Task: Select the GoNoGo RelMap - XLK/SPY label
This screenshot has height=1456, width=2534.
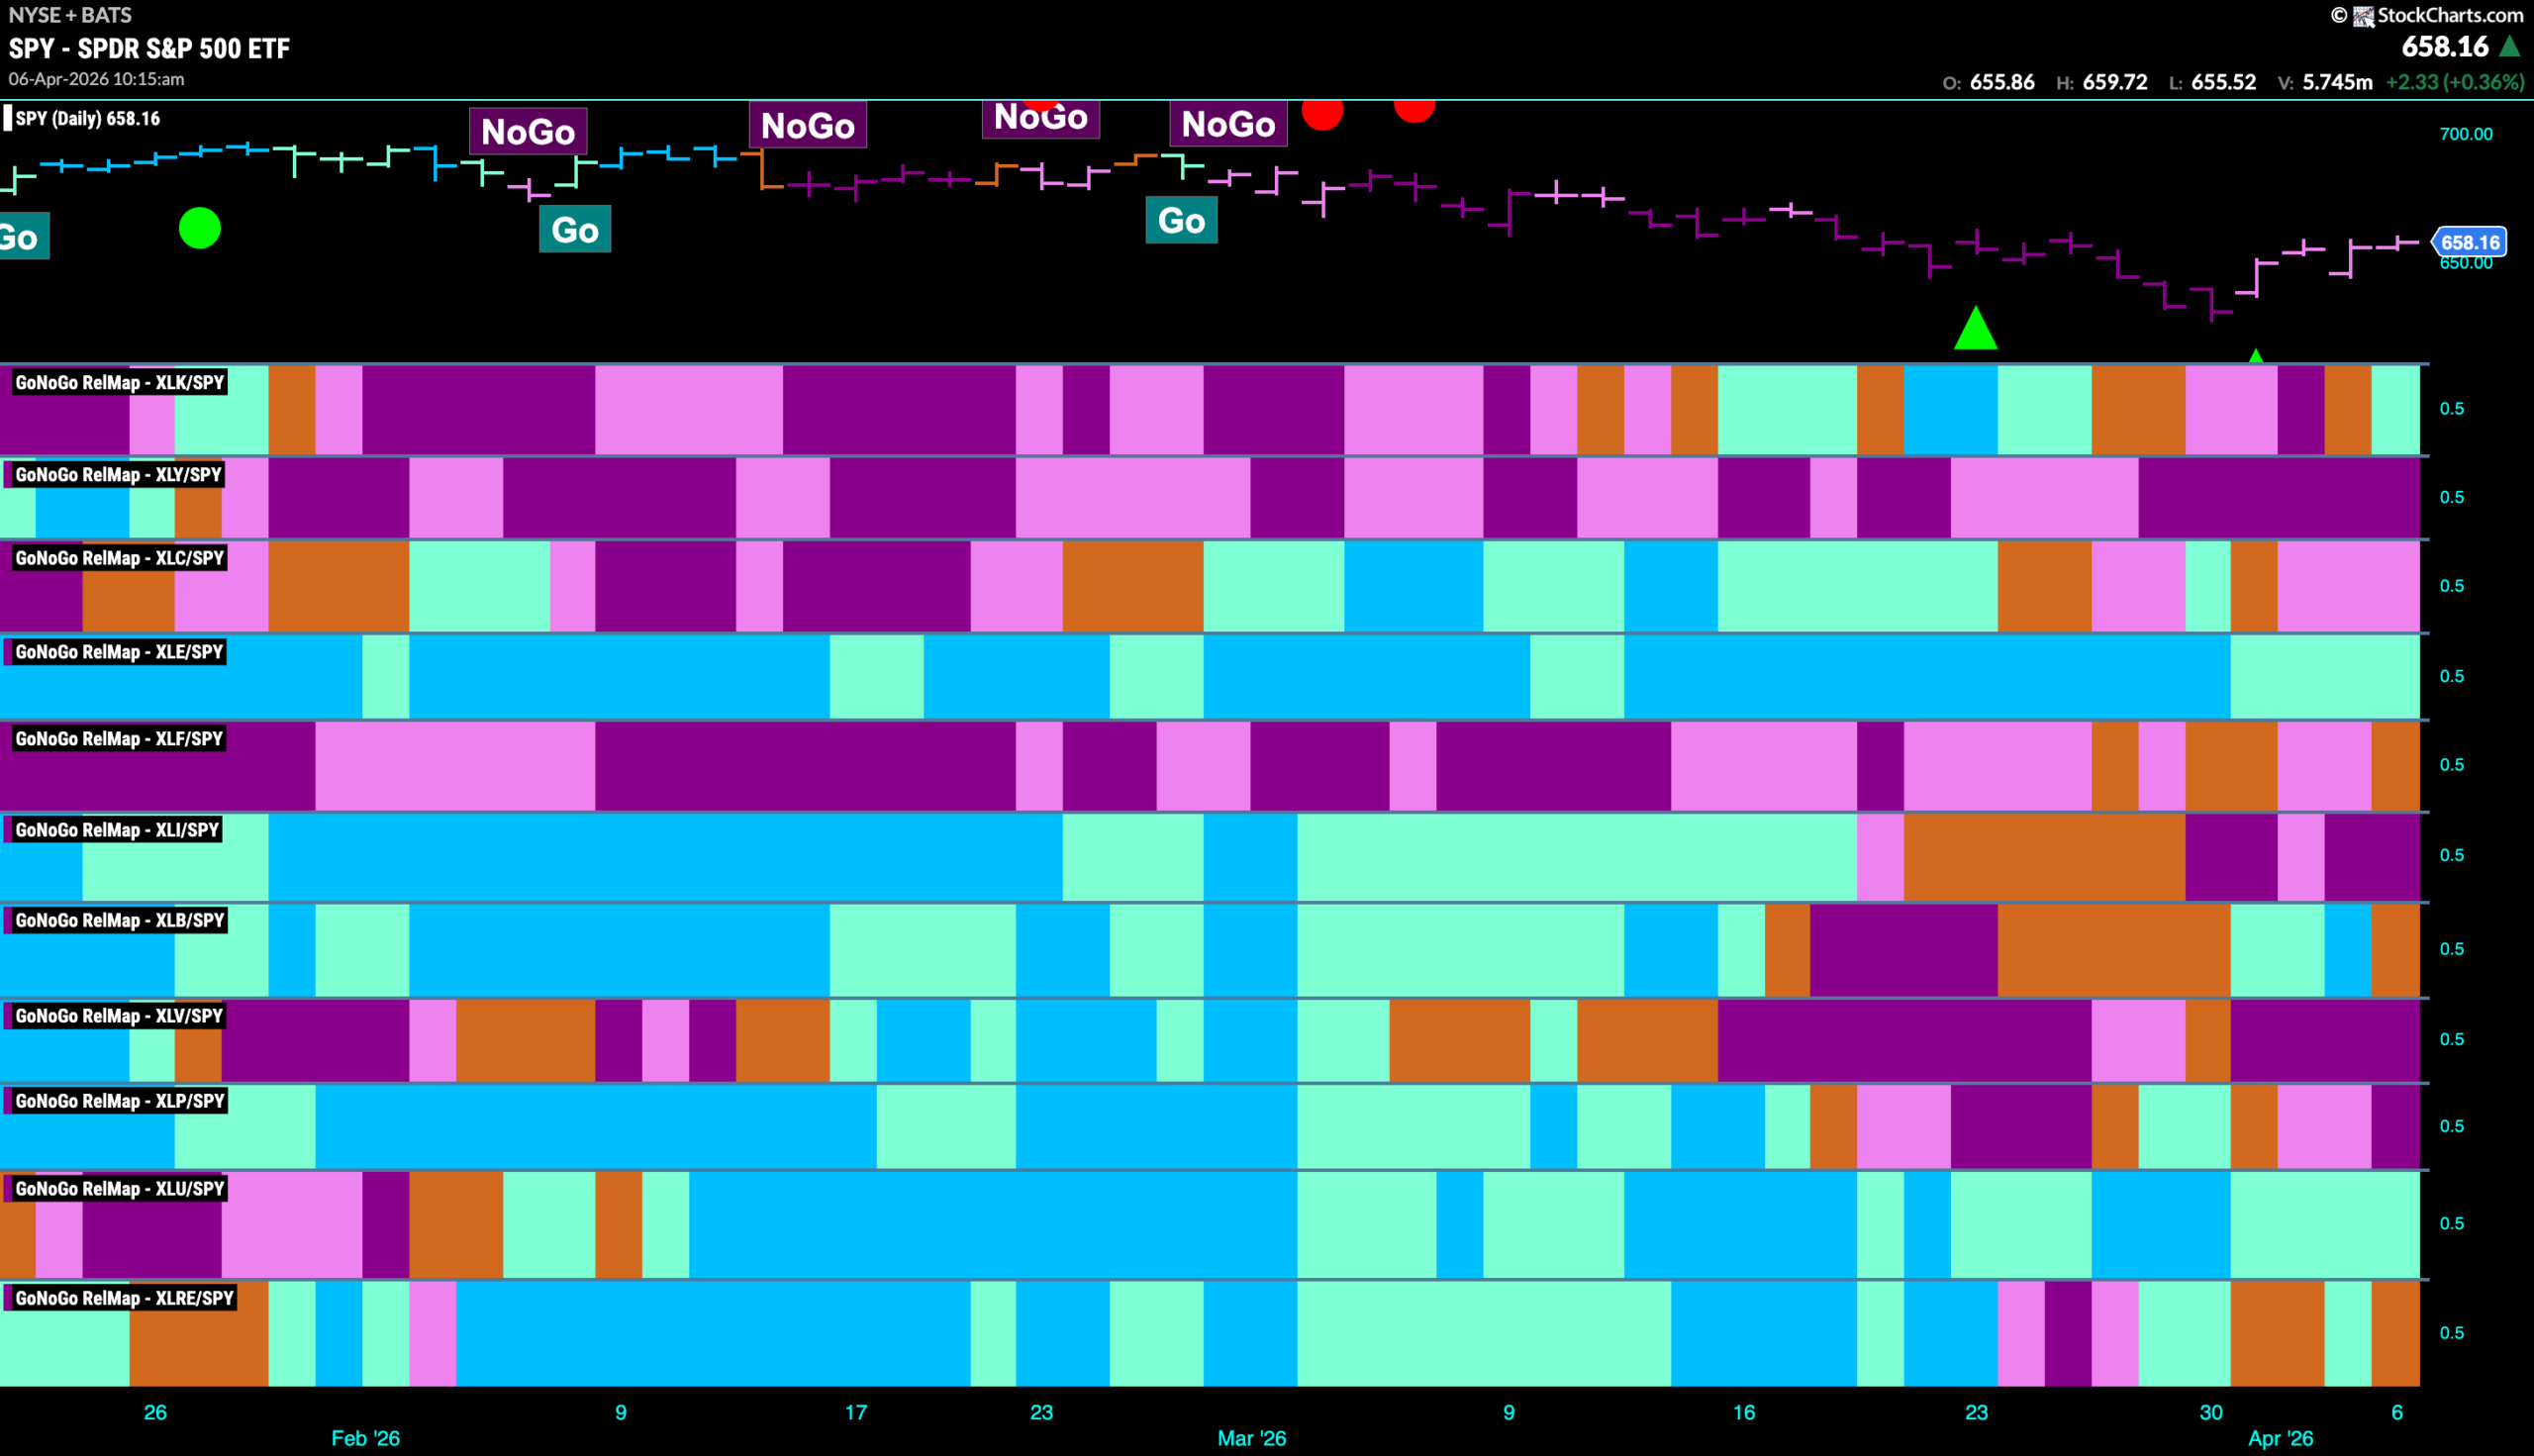Action: (x=119, y=382)
